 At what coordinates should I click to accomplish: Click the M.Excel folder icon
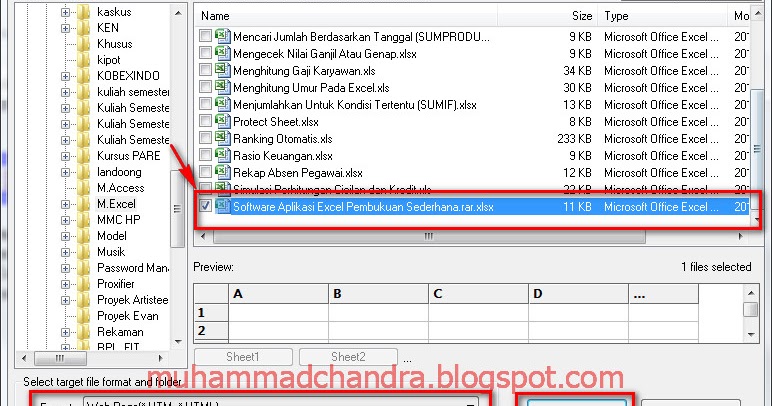click(x=84, y=204)
